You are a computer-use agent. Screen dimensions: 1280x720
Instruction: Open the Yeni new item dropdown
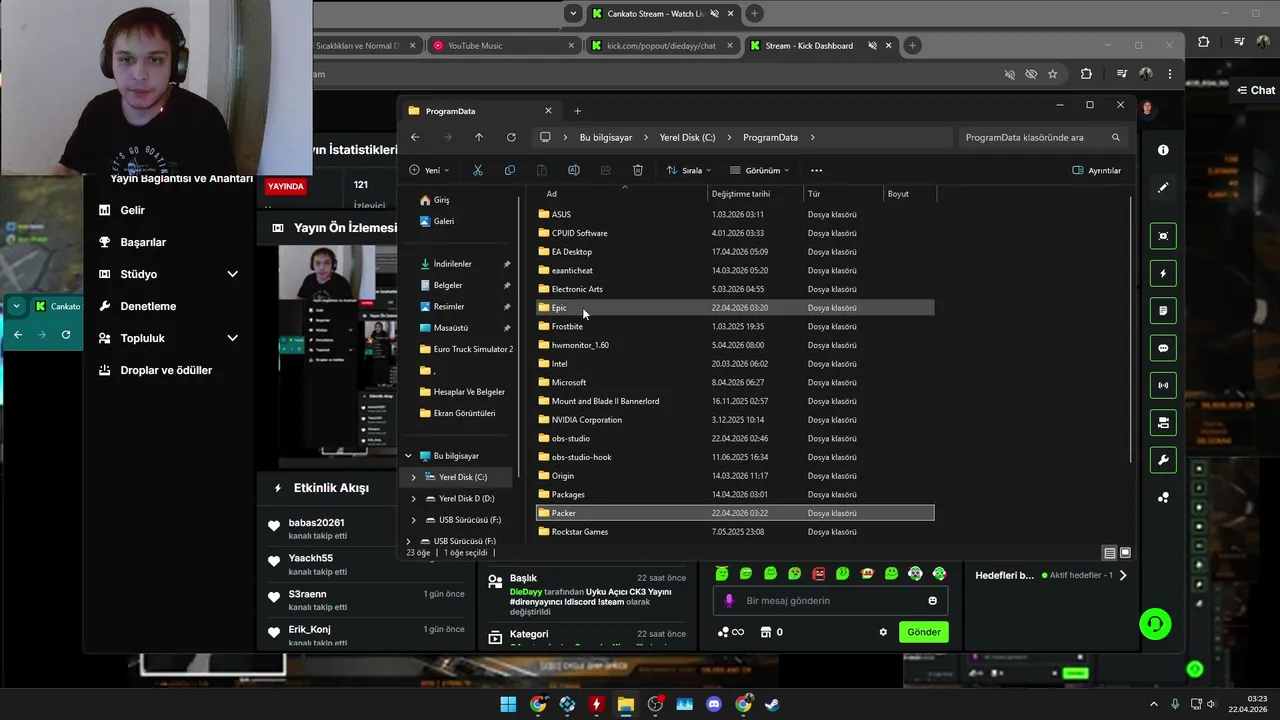[x=429, y=170]
